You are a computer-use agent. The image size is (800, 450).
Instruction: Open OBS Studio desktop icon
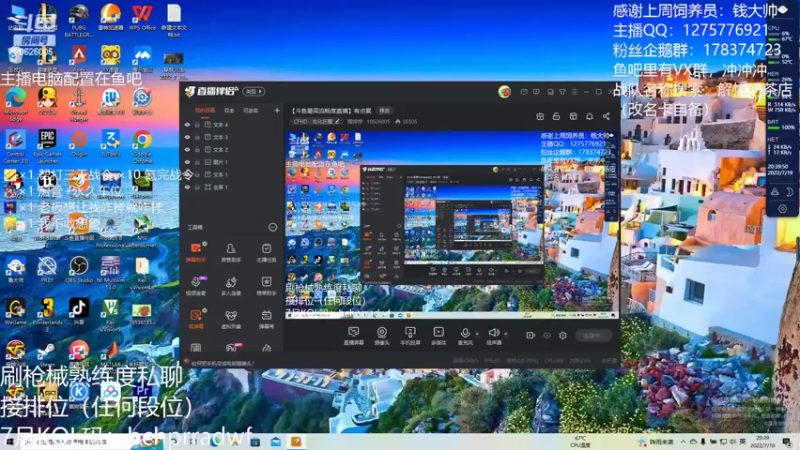(79, 269)
